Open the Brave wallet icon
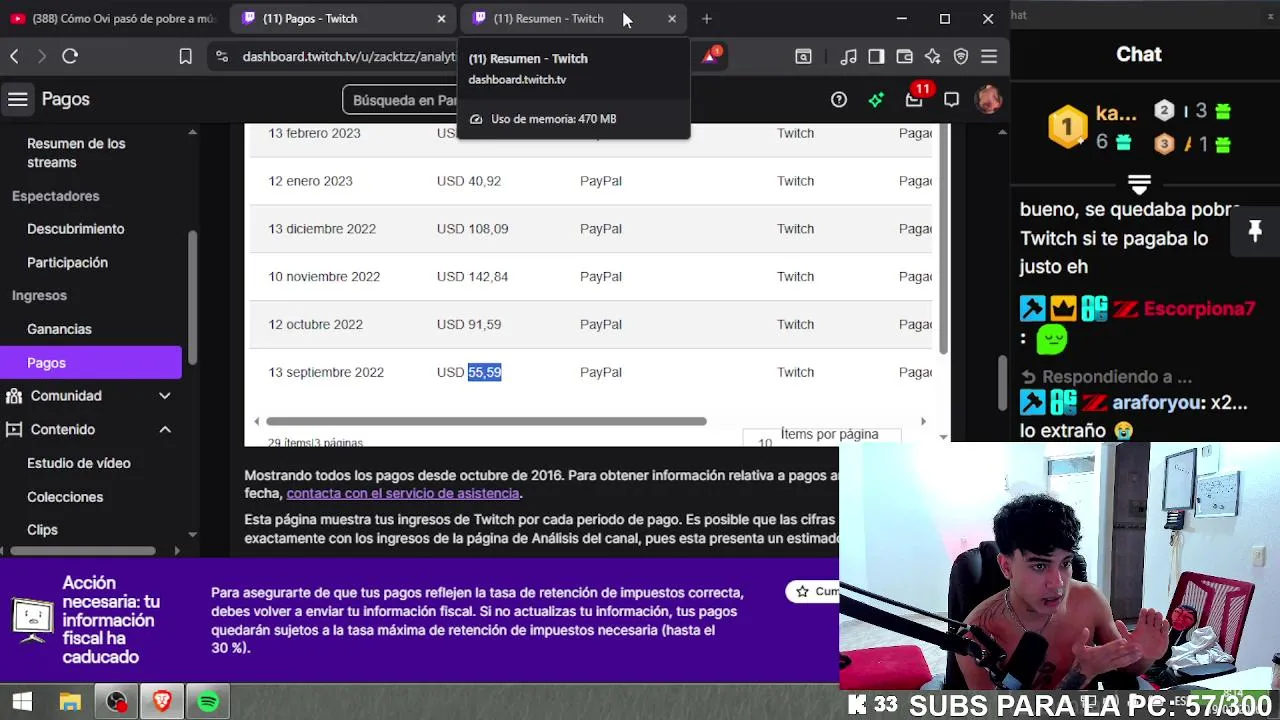Image resolution: width=1280 pixels, height=720 pixels. click(904, 57)
